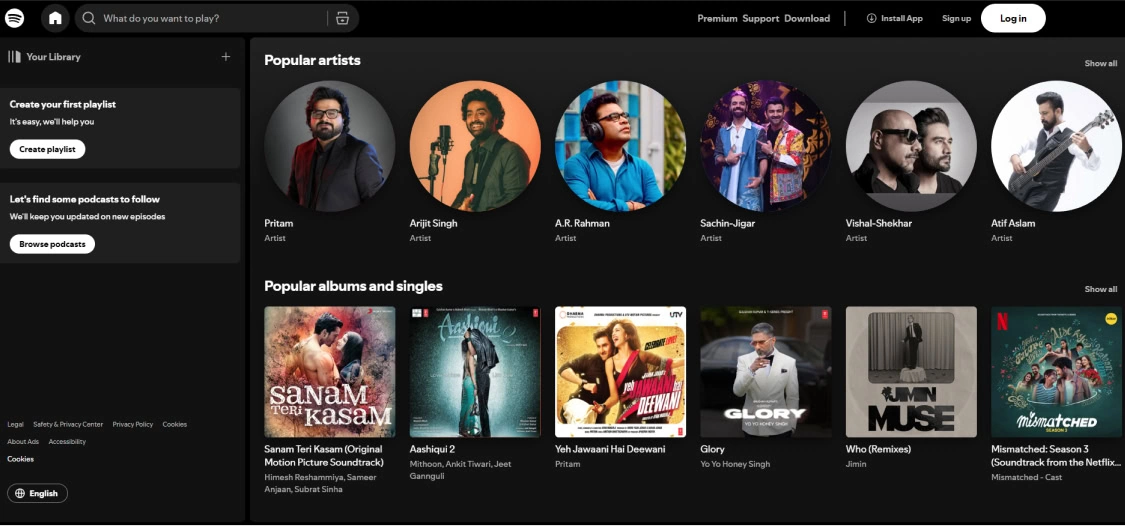Screen dimensions: 1125x526
Task: Open Arijit Singh artist photo
Action: (475, 146)
